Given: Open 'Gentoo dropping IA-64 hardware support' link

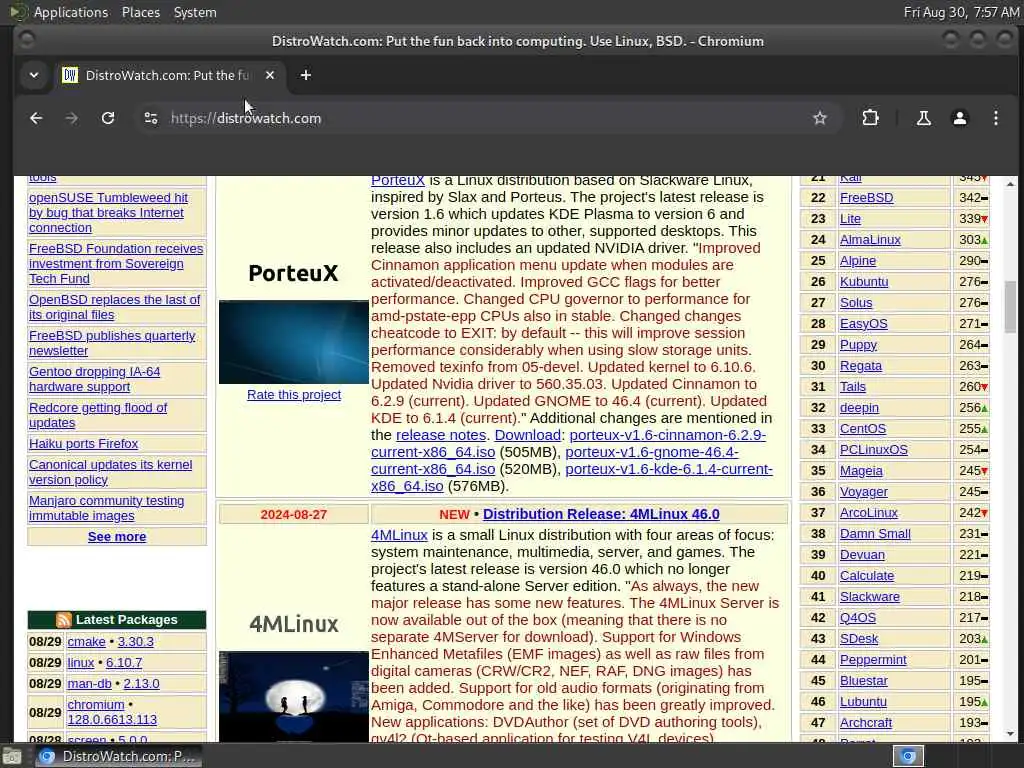Looking at the screenshot, I should point(95,379).
